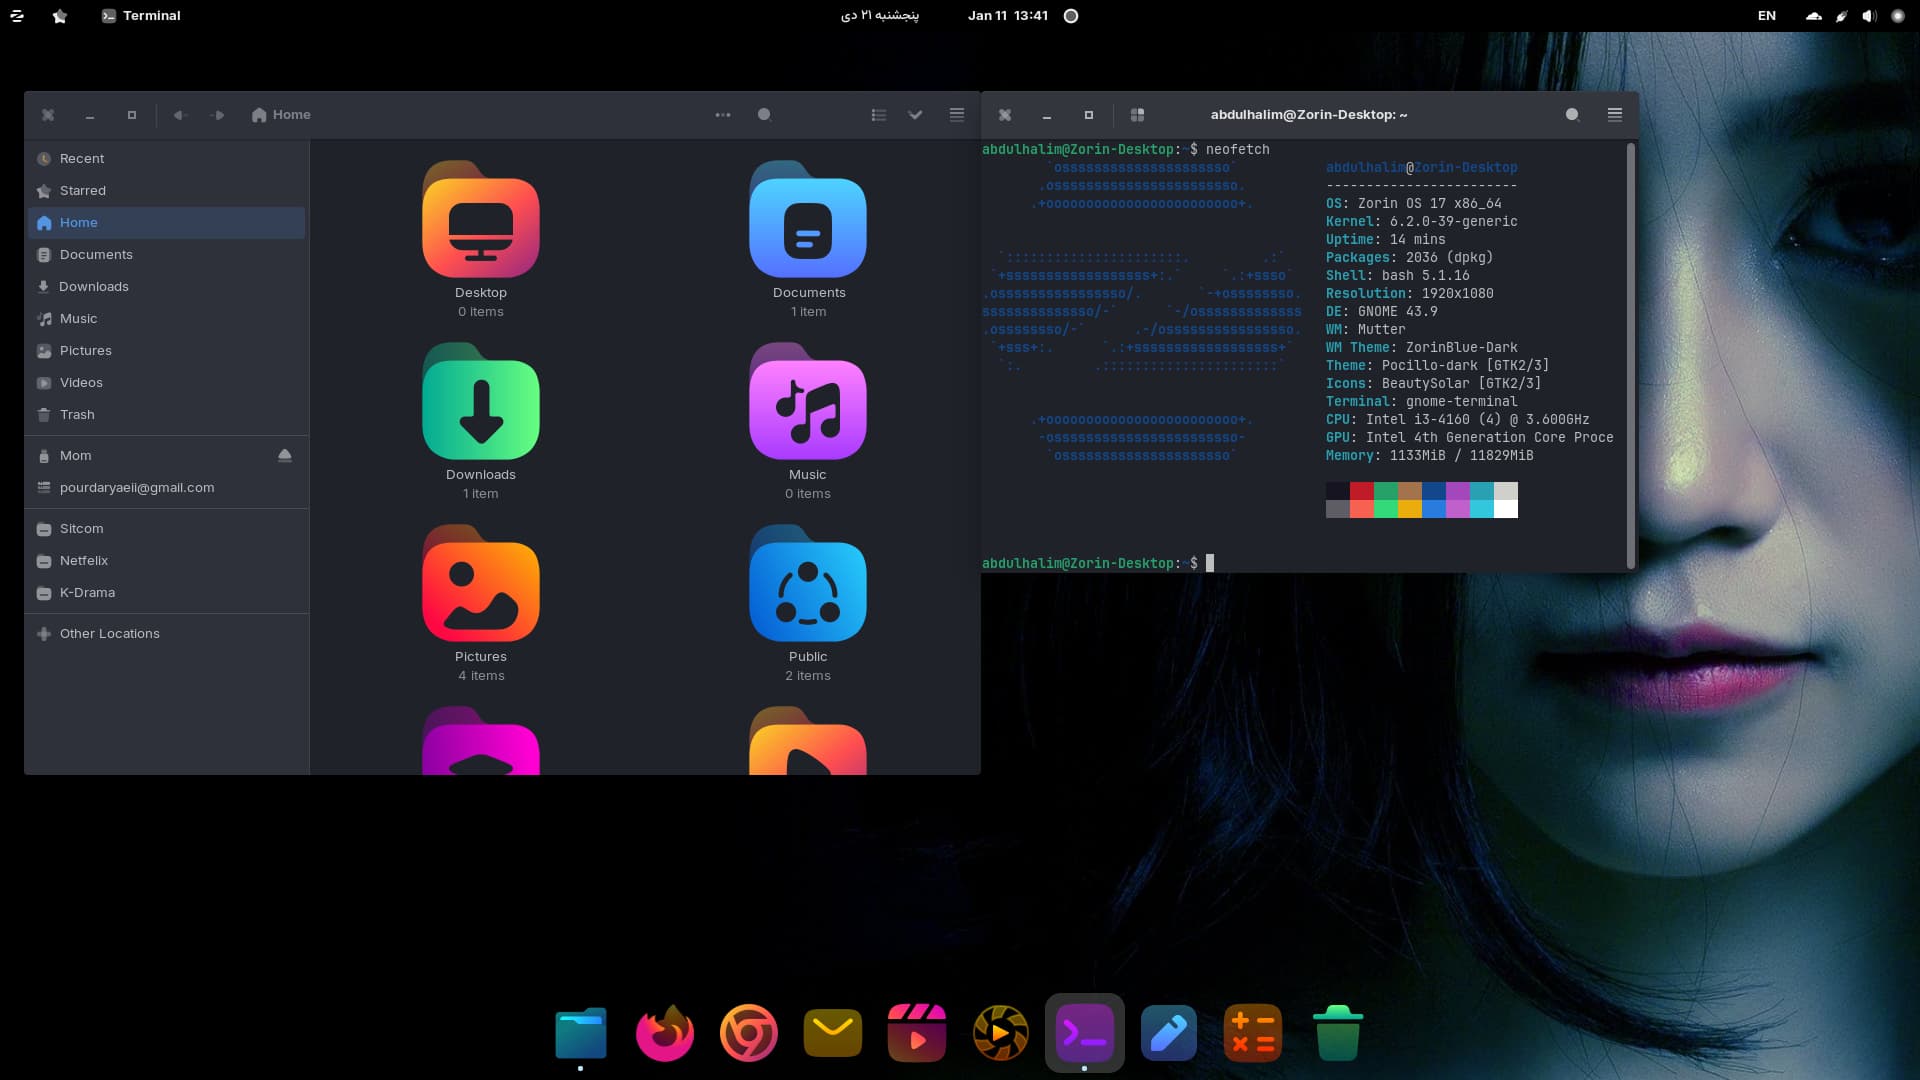Toggle list view in Files
The width and height of the screenshot is (1920, 1080).
pos(879,115)
